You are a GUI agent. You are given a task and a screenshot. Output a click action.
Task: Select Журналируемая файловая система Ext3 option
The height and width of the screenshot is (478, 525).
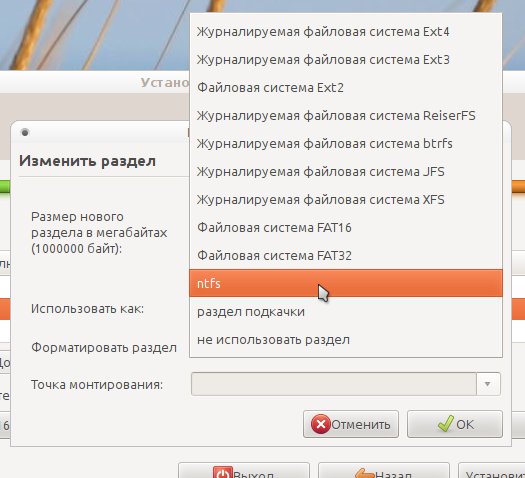(x=346, y=60)
